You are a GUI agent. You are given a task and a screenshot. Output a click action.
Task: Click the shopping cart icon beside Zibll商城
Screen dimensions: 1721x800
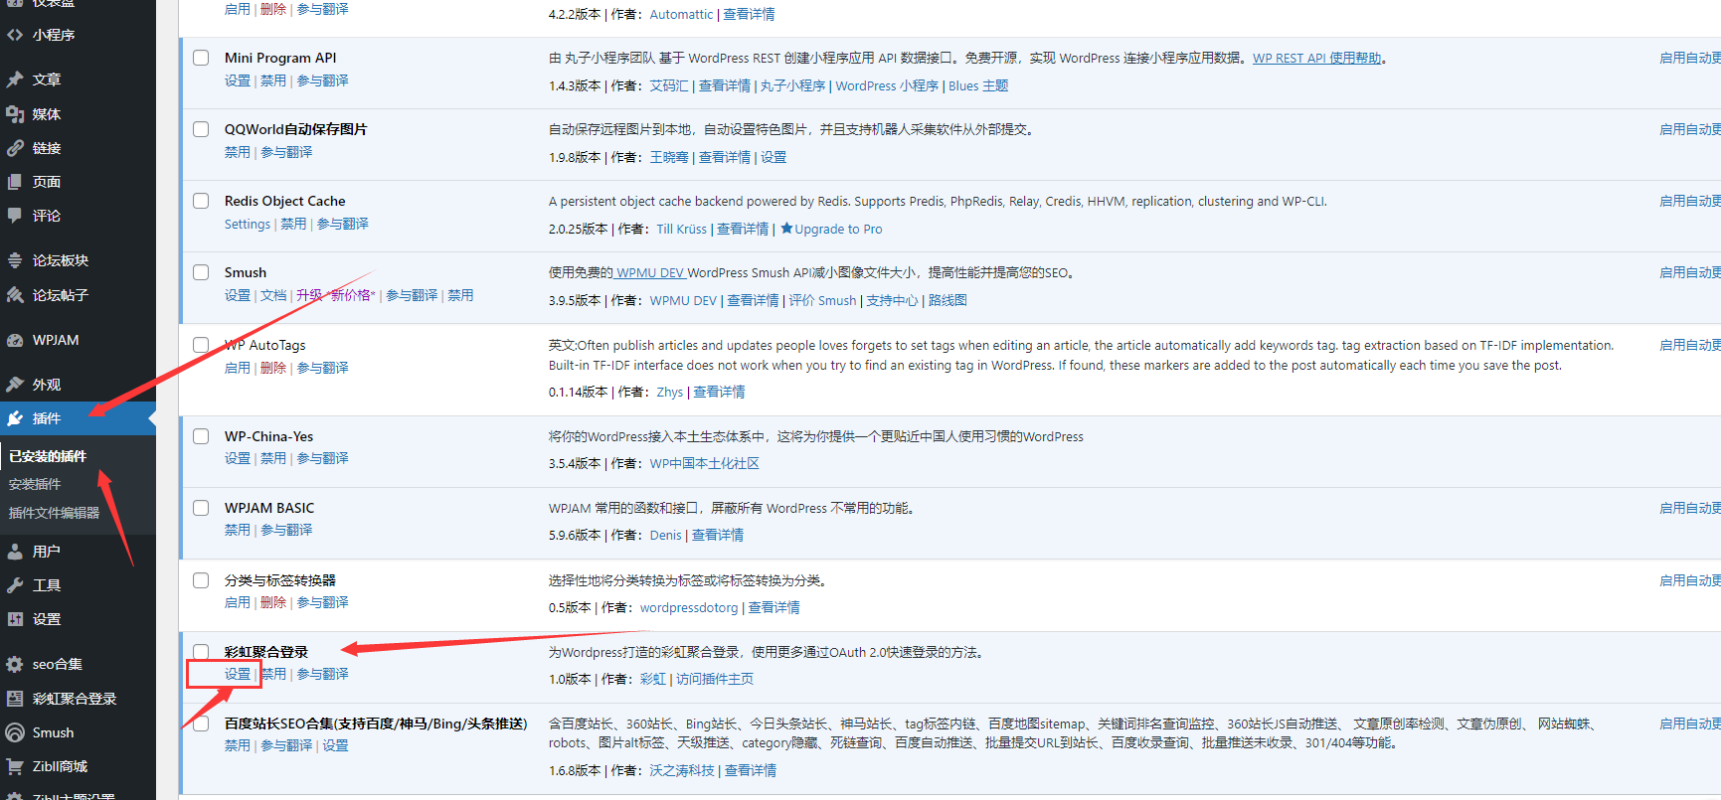pos(15,766)
